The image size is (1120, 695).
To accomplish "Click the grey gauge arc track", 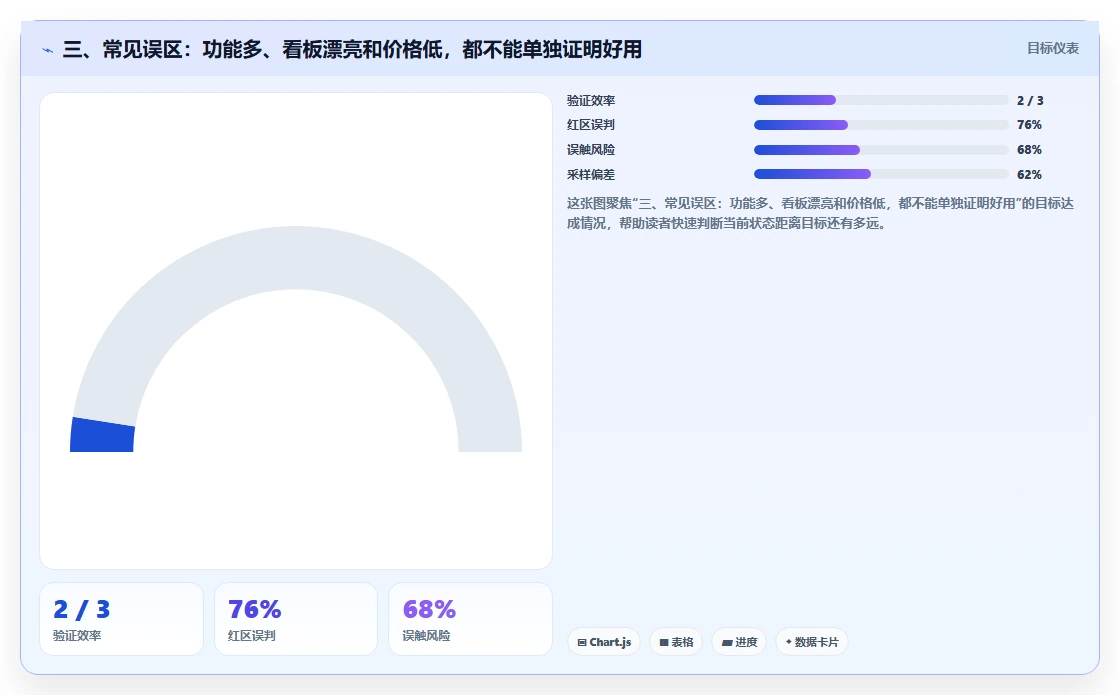I will pyautogui.click(x=296, y=257).
